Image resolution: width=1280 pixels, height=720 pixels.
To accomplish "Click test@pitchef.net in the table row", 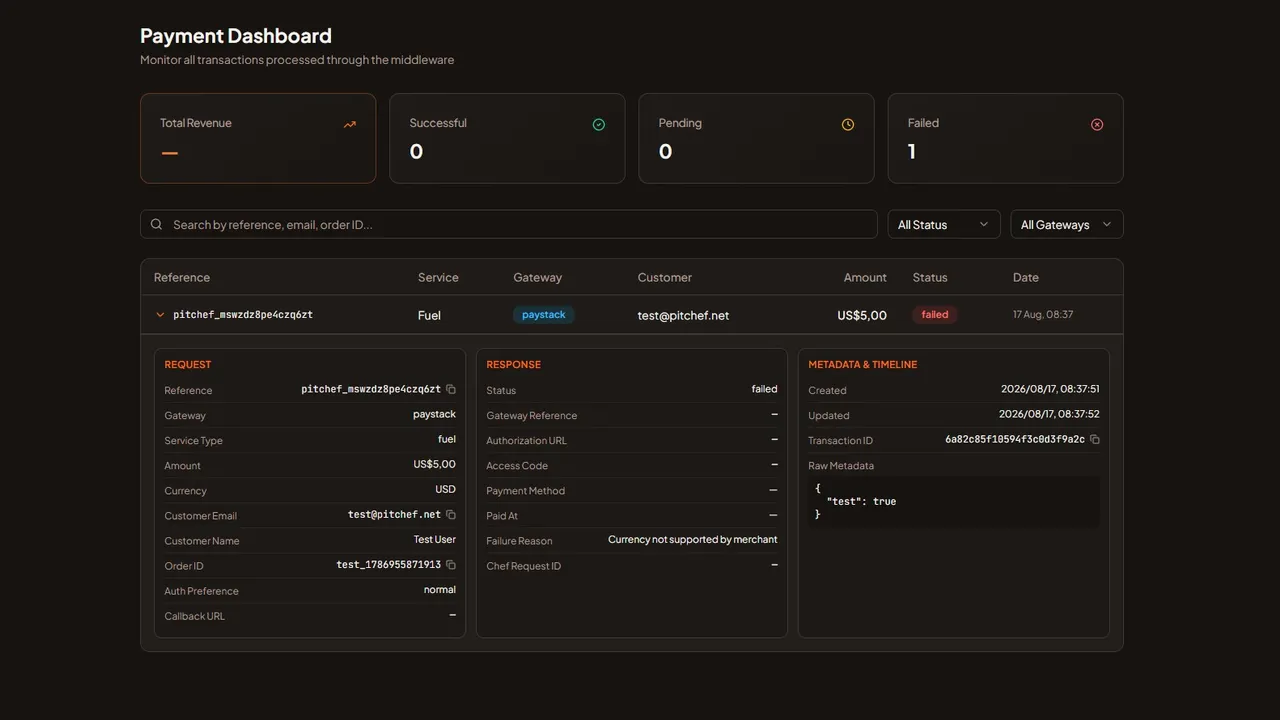I will pyautogui.click(x=683, y=315).
